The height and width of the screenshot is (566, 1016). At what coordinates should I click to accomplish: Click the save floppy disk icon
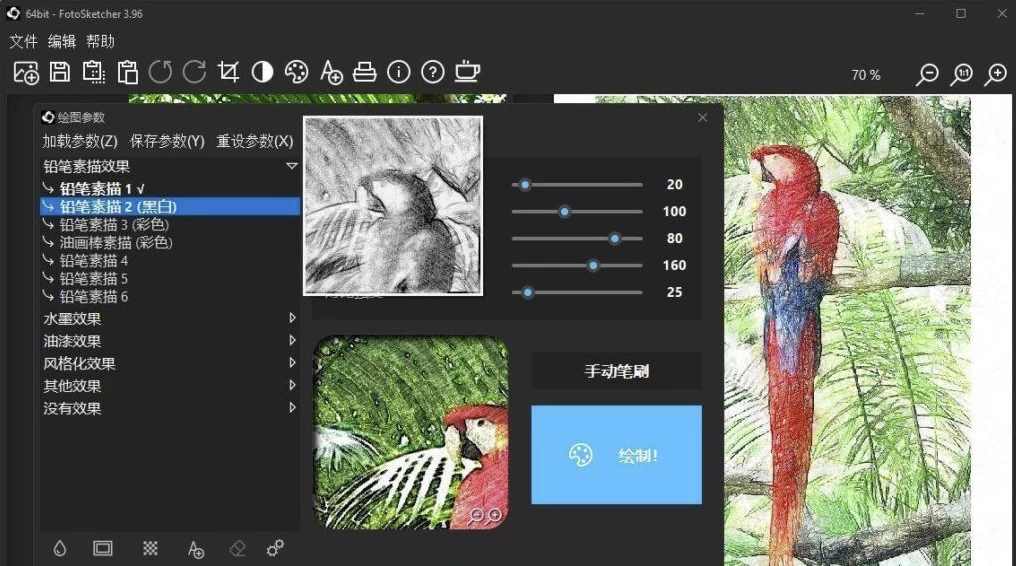click(x=60, y=72)
